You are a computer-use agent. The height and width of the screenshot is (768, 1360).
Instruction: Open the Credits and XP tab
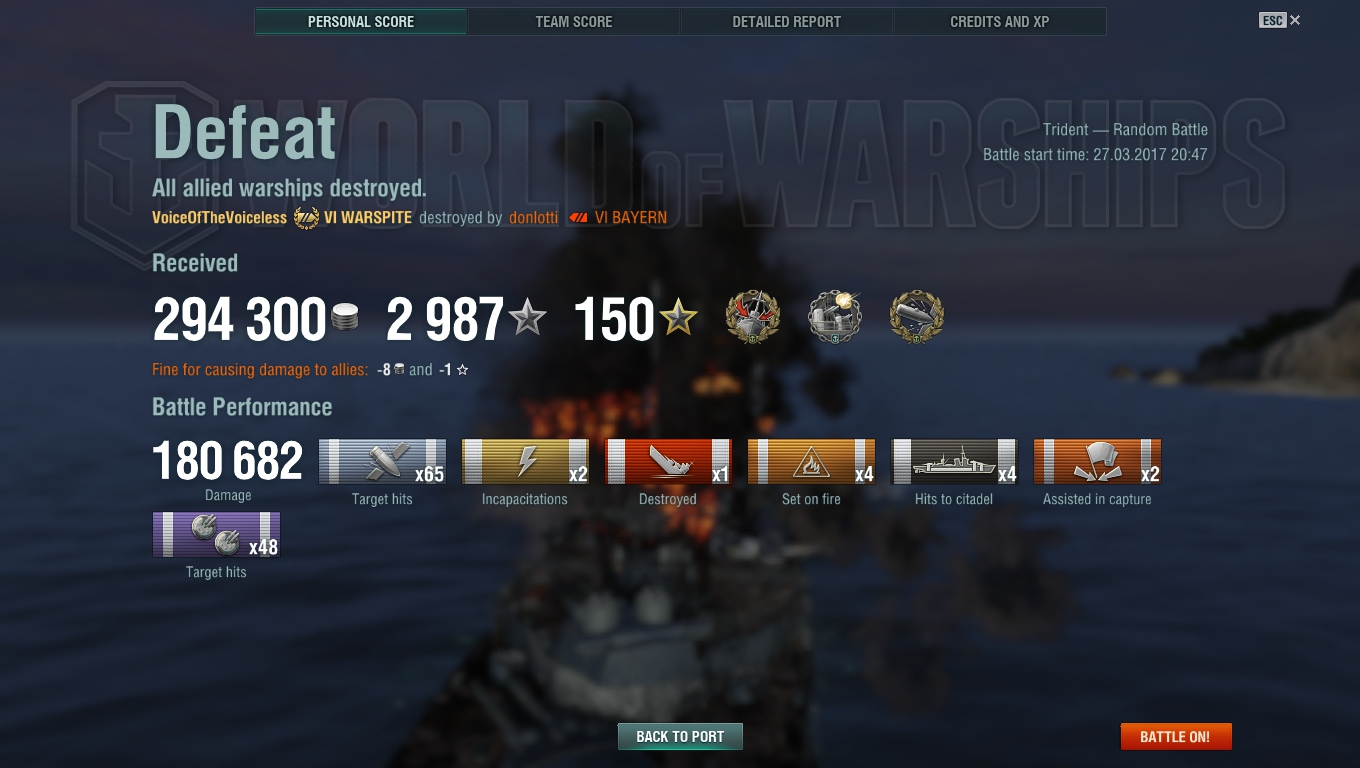pos(1000,21)
